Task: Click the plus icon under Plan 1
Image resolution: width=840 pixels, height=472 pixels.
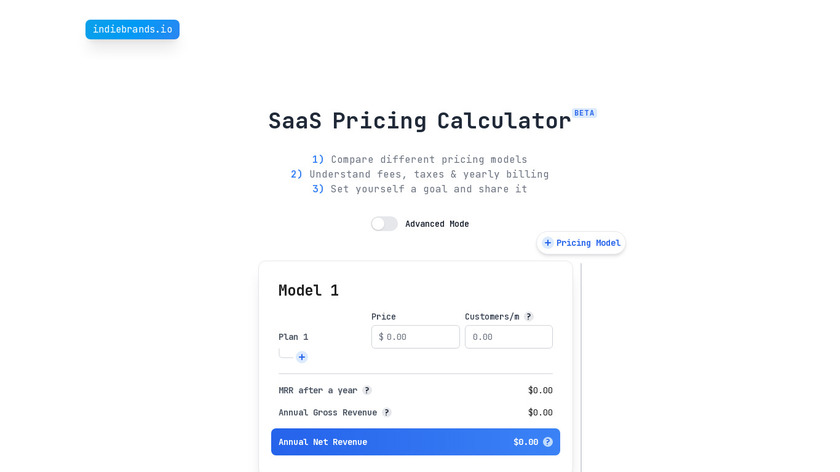Action: click(x=302, y=357)
